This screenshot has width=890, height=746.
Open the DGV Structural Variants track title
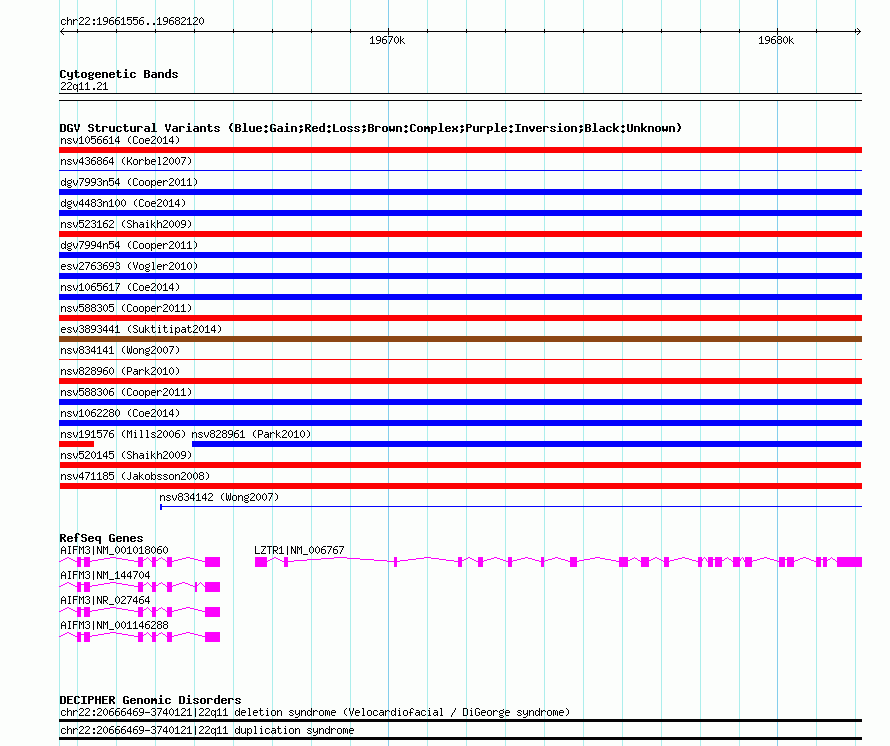(x=371, y=128)
